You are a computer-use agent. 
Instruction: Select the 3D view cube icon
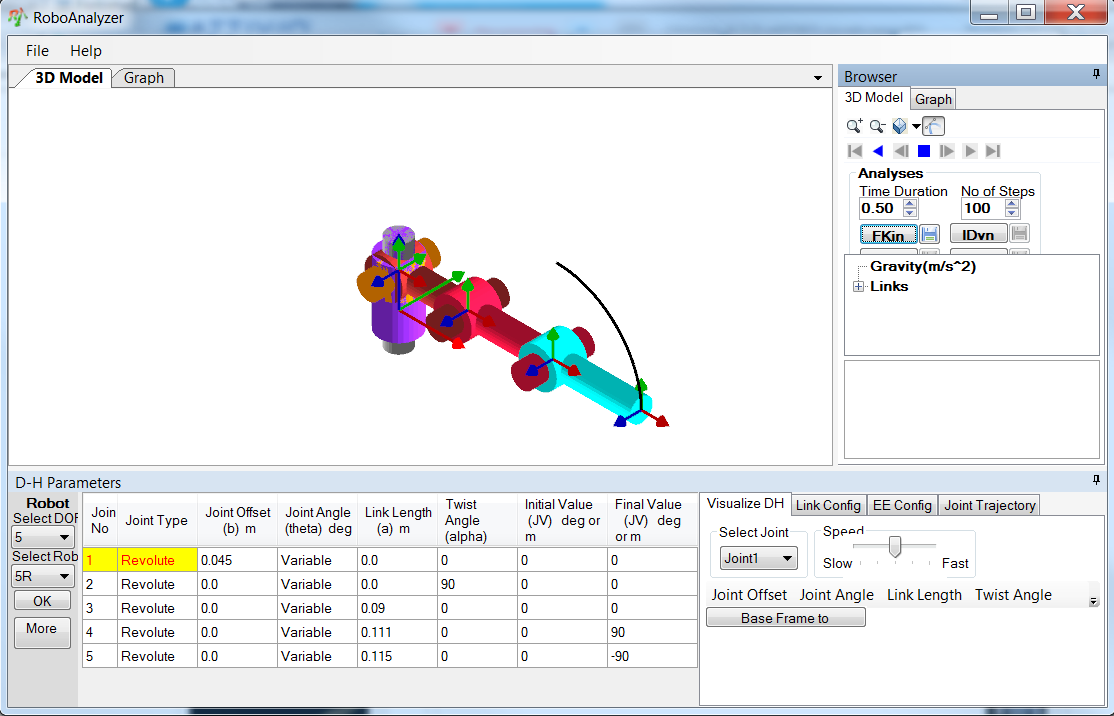(899, 126)
